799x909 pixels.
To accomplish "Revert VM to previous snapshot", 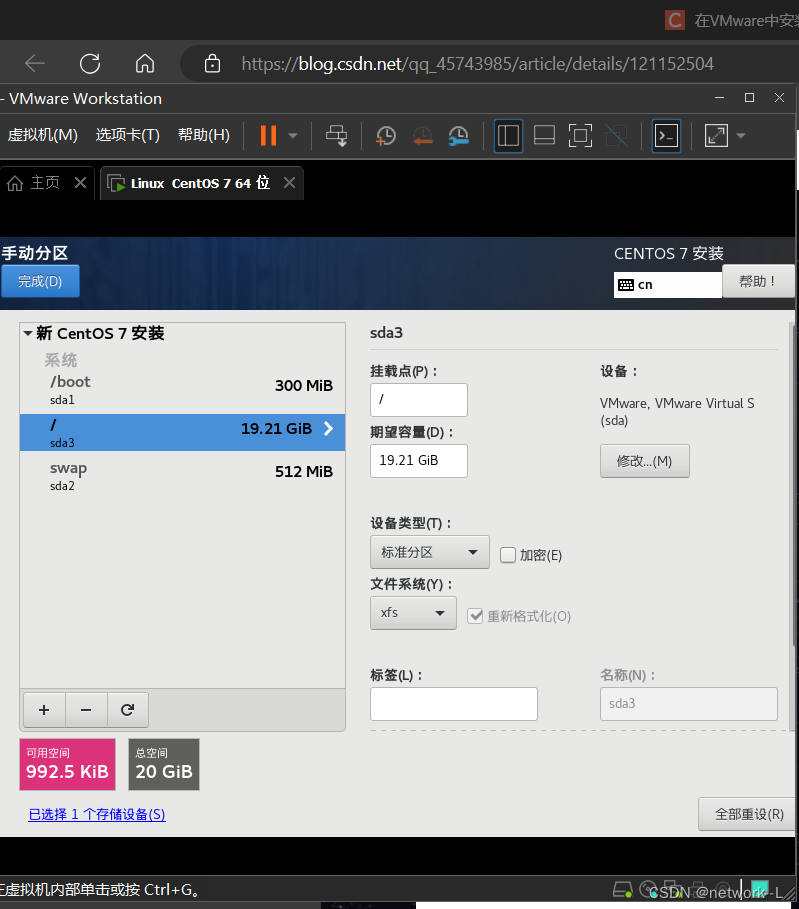I will pos(423,136).
